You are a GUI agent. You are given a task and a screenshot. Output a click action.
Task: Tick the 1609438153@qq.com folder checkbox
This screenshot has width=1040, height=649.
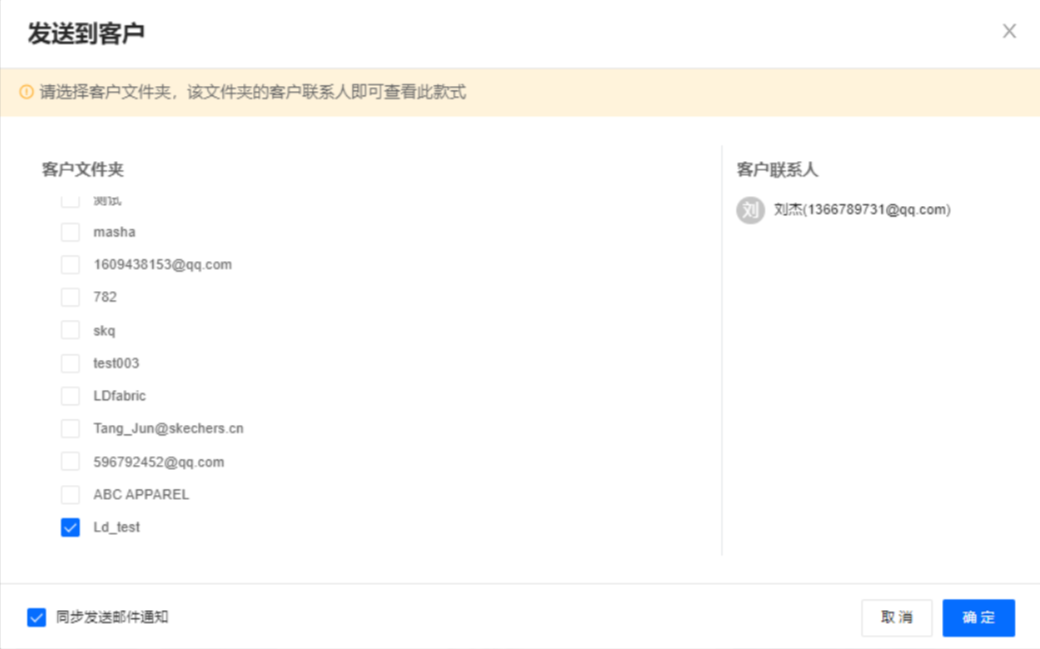pyautogui.click(x=70, y=265)
